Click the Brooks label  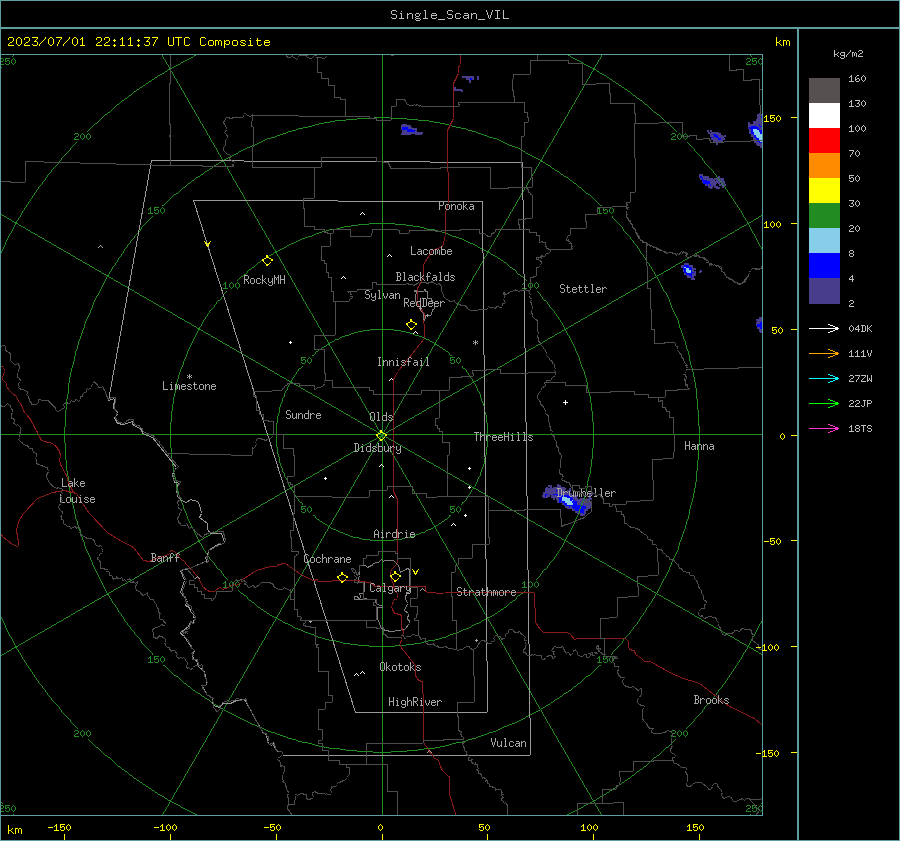tap(711, 700)
